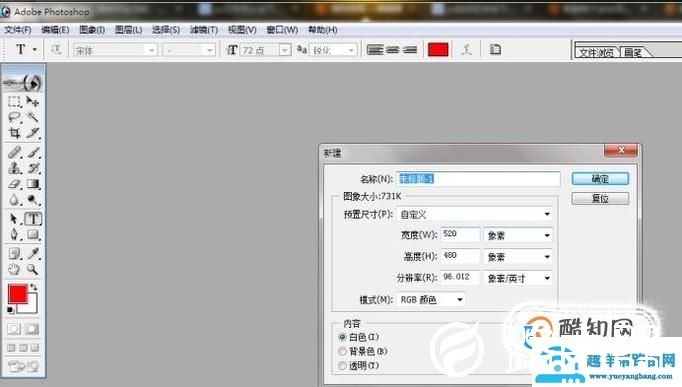Open the anti-aliasing method dropdown
The height and width of the screenshot is (387, 682).
click(351, 50)
